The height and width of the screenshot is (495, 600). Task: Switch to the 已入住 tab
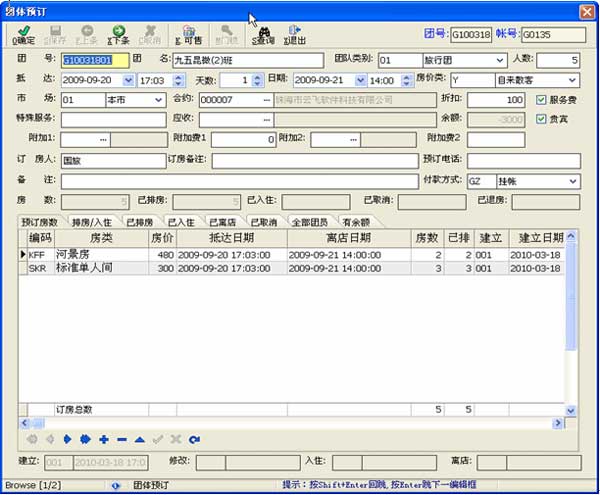(x=181, y=222)
